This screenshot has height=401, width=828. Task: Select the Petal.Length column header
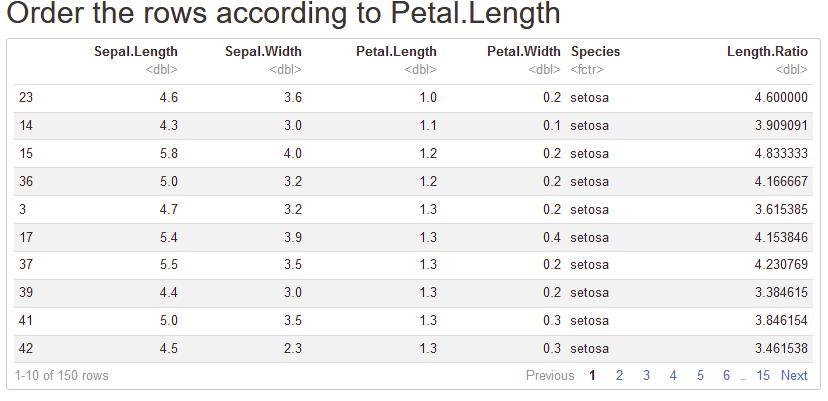coord(396,52)
